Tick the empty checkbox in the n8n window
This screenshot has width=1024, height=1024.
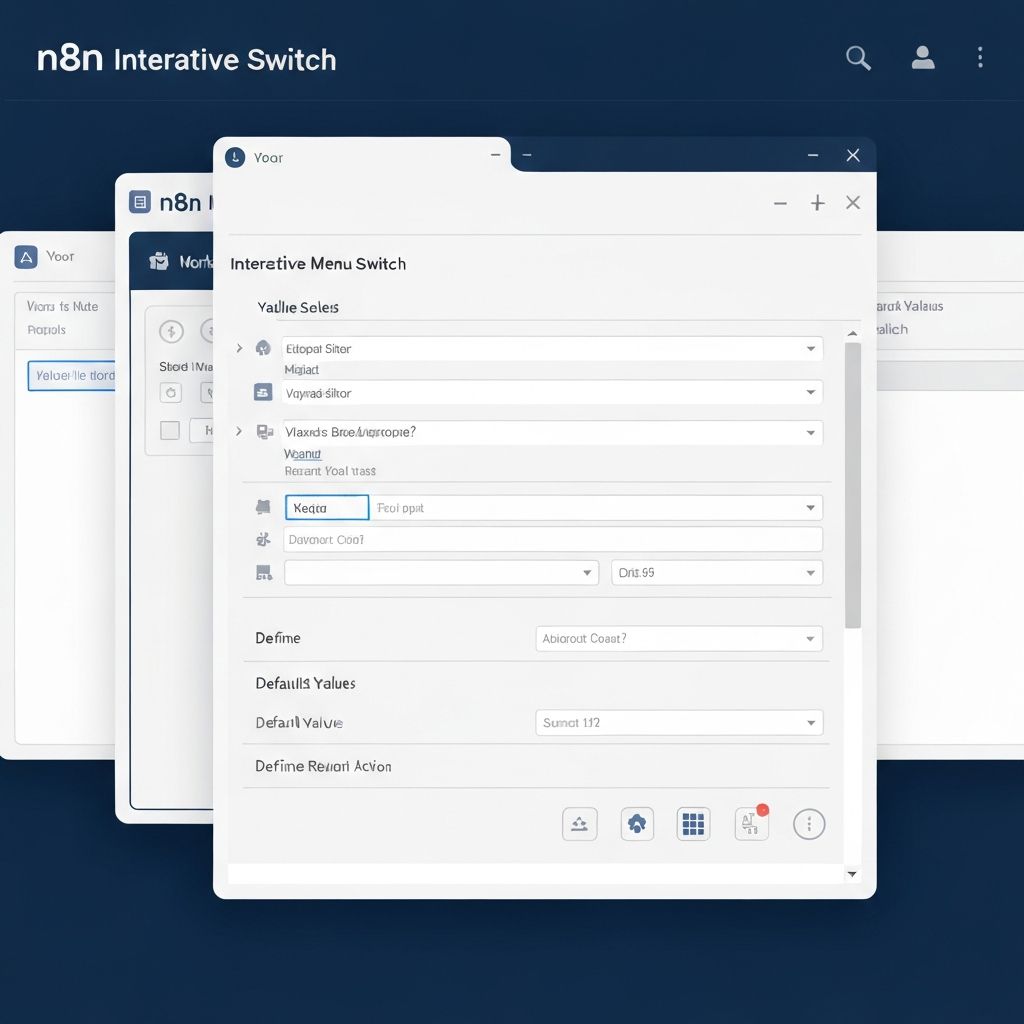170,430
